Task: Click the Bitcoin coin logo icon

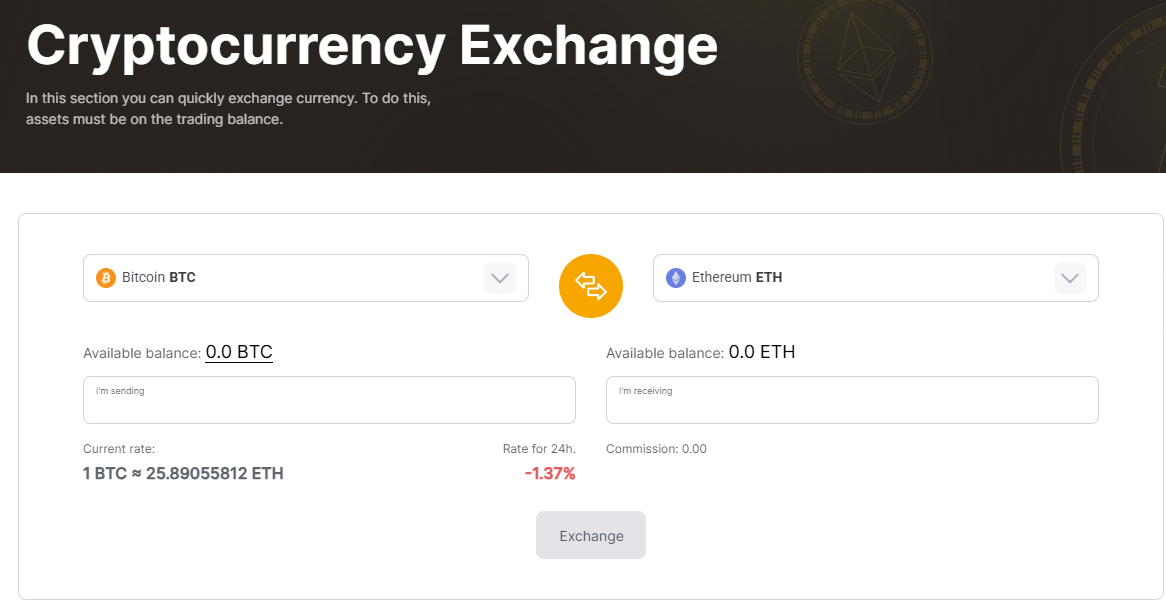Action: 106,278
